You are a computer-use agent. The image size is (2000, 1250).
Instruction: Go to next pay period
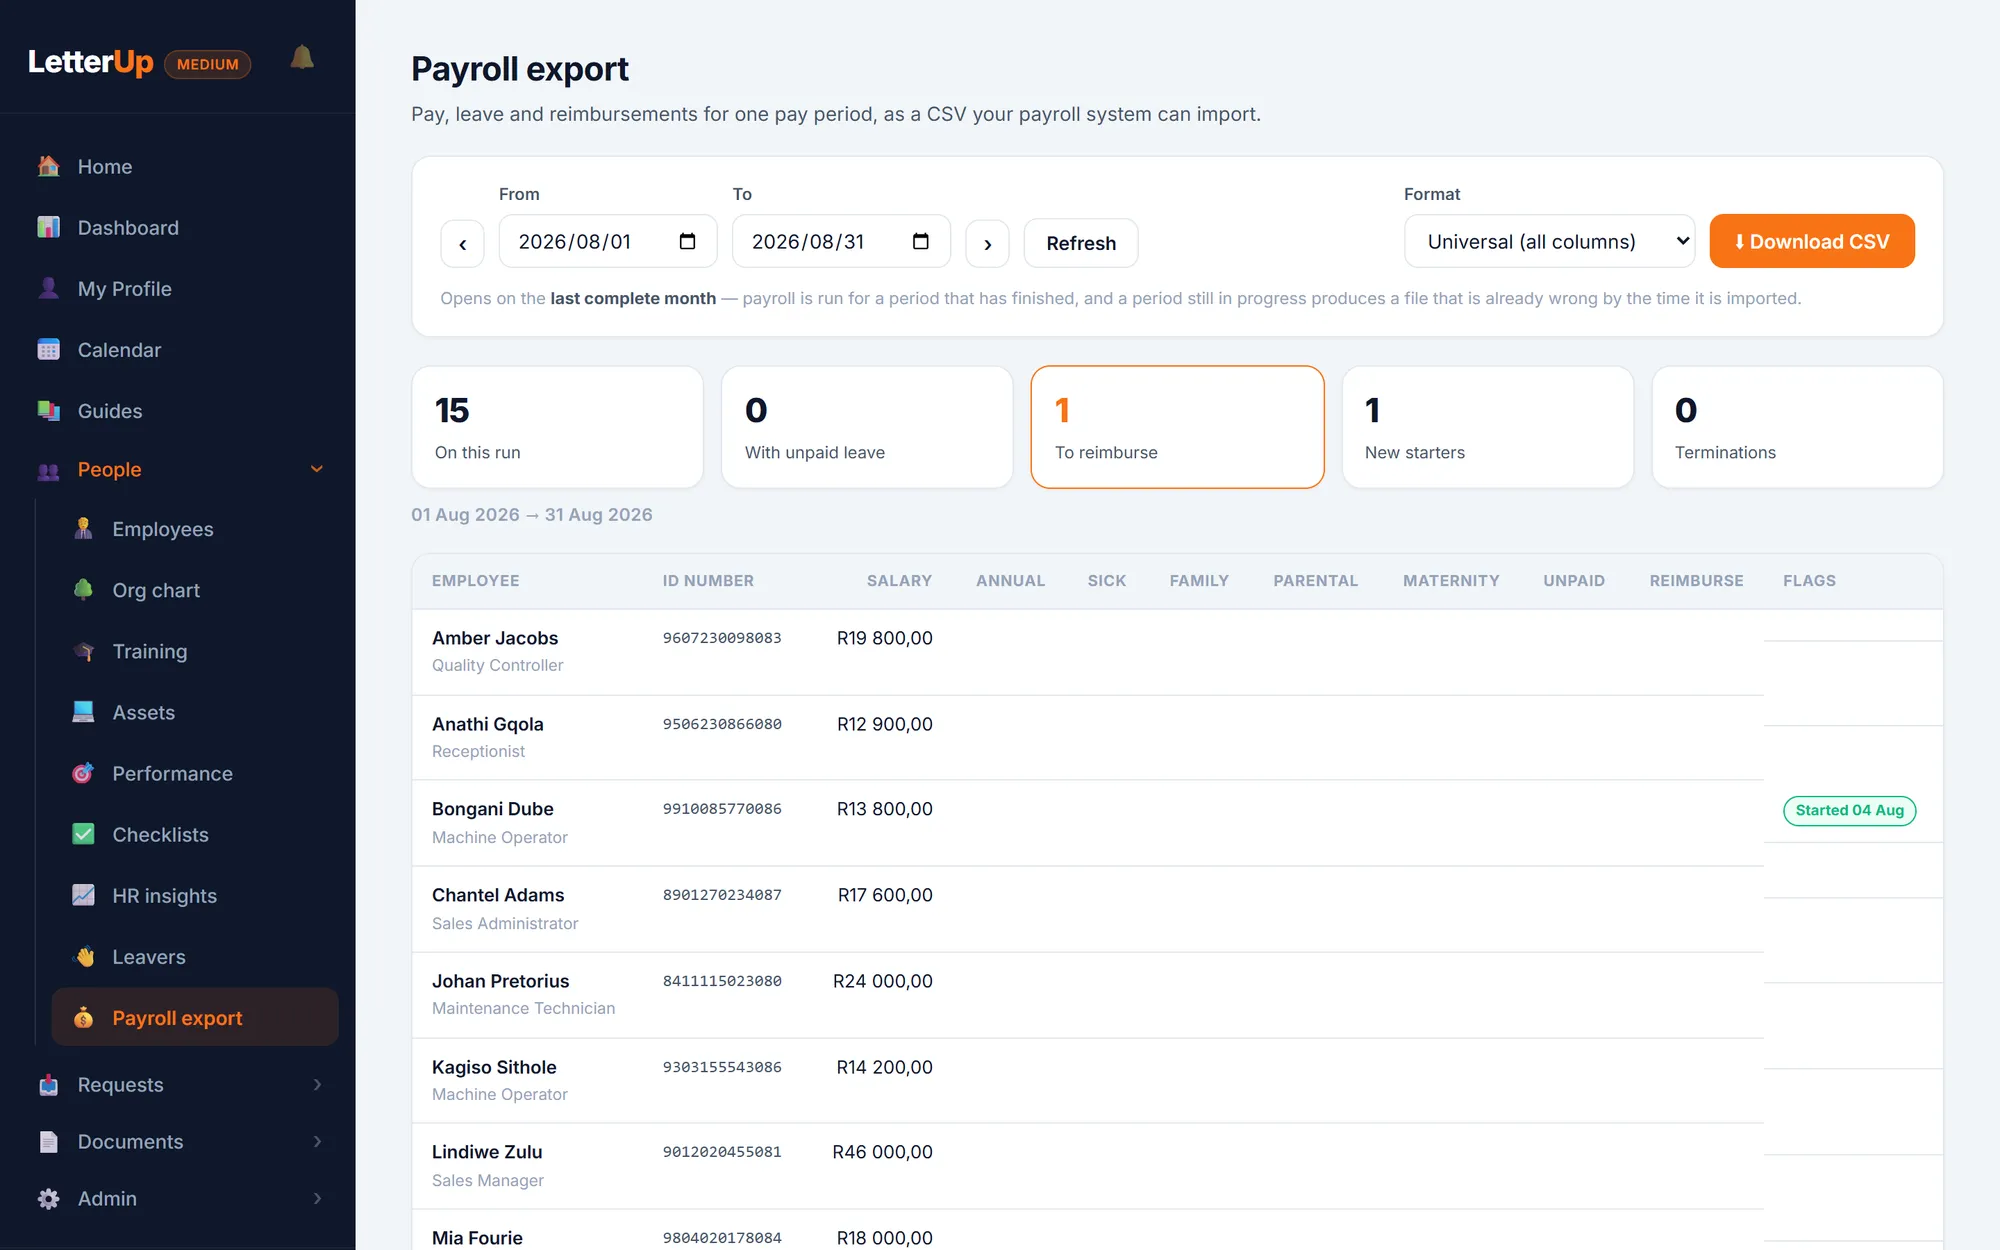(x=987, y=243)
